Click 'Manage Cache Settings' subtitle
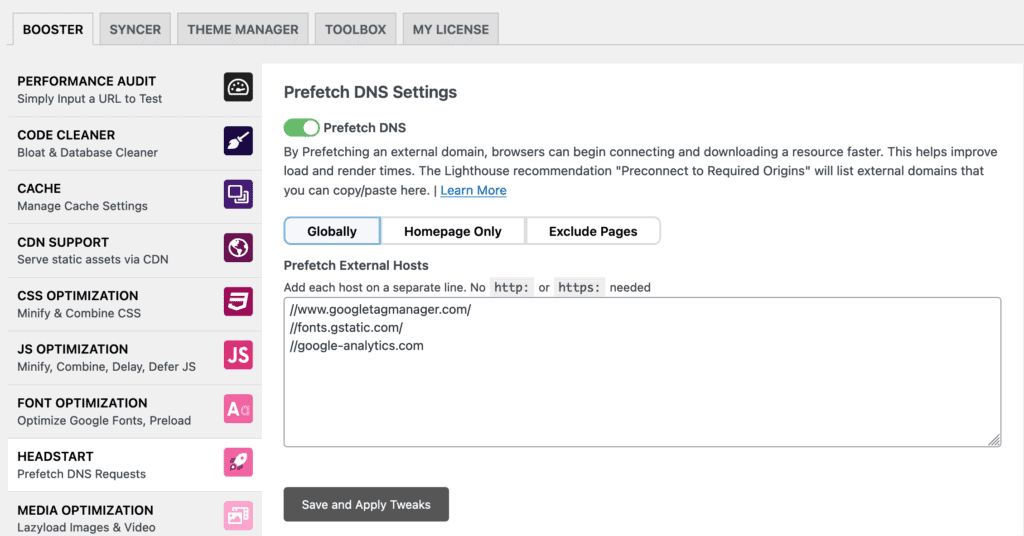1024x536 pixels. [x=82, y=206]
